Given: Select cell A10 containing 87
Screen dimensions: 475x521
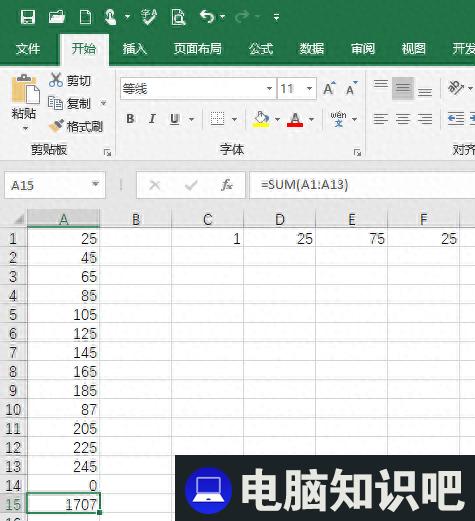Looking at the screenshot, I should [63, 409].
